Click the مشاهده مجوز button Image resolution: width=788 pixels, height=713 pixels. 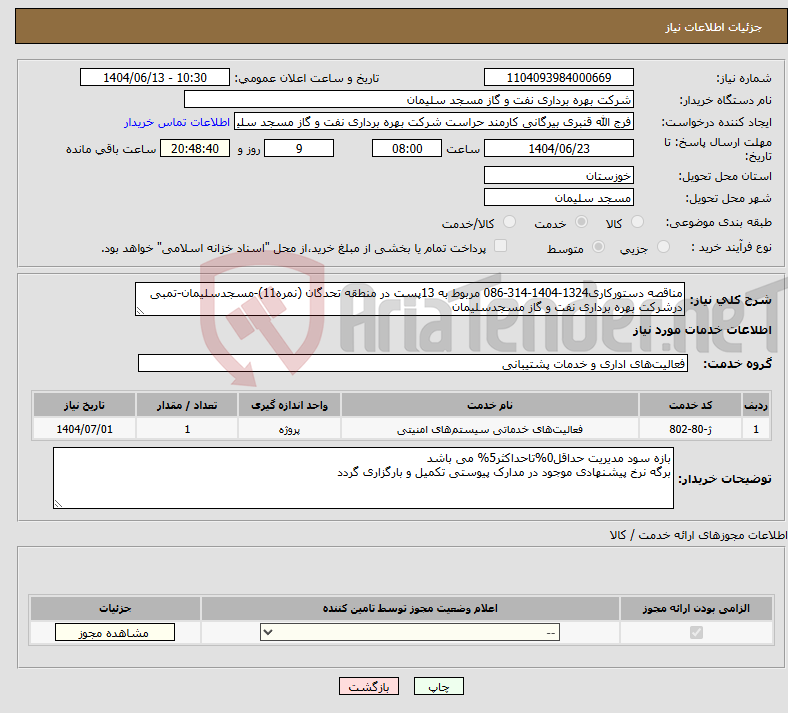[115, 632]
